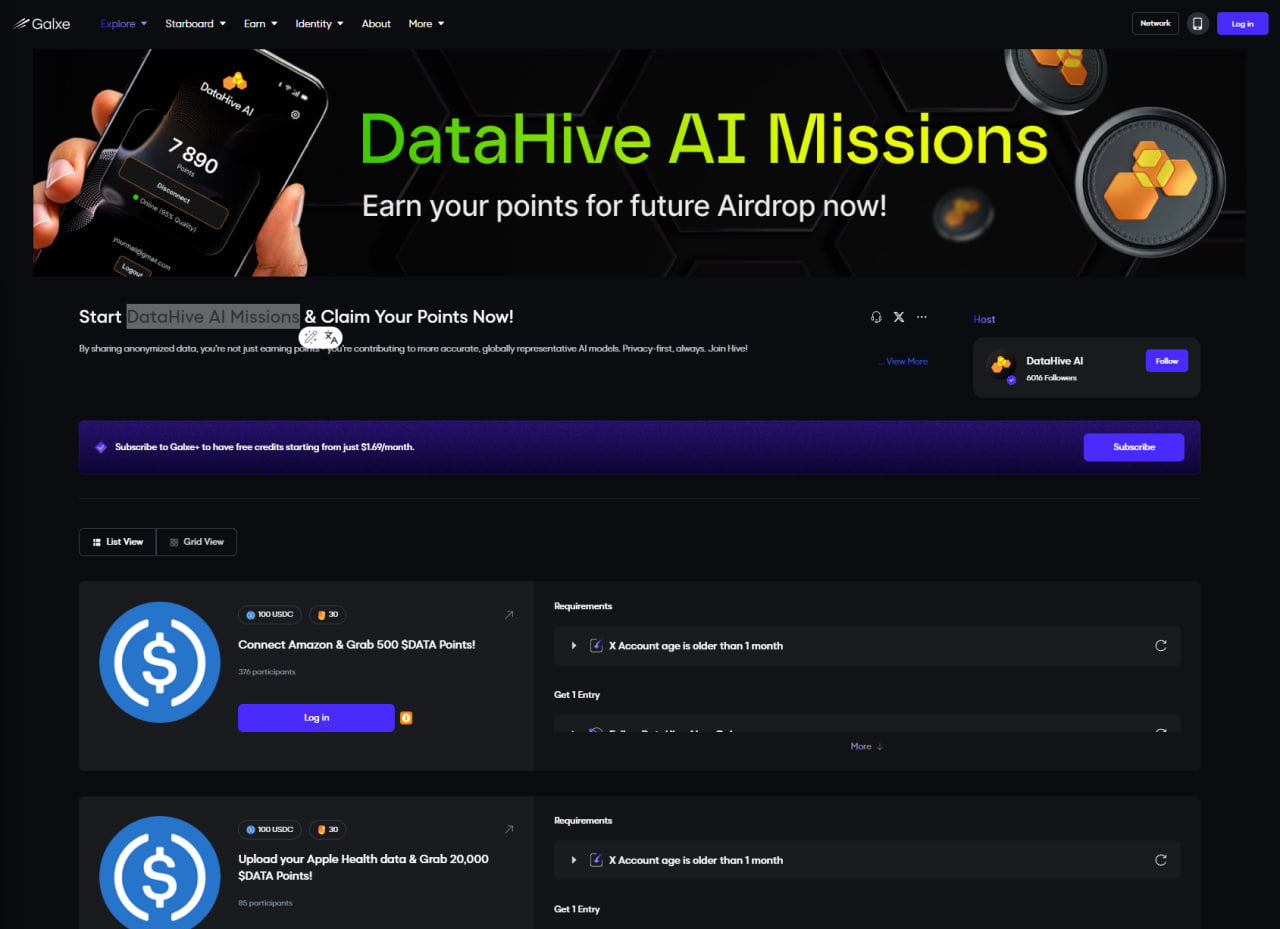Expand X Account age requirement in Amazon quest
The image size is (1280, 929).
coord(574,646)
